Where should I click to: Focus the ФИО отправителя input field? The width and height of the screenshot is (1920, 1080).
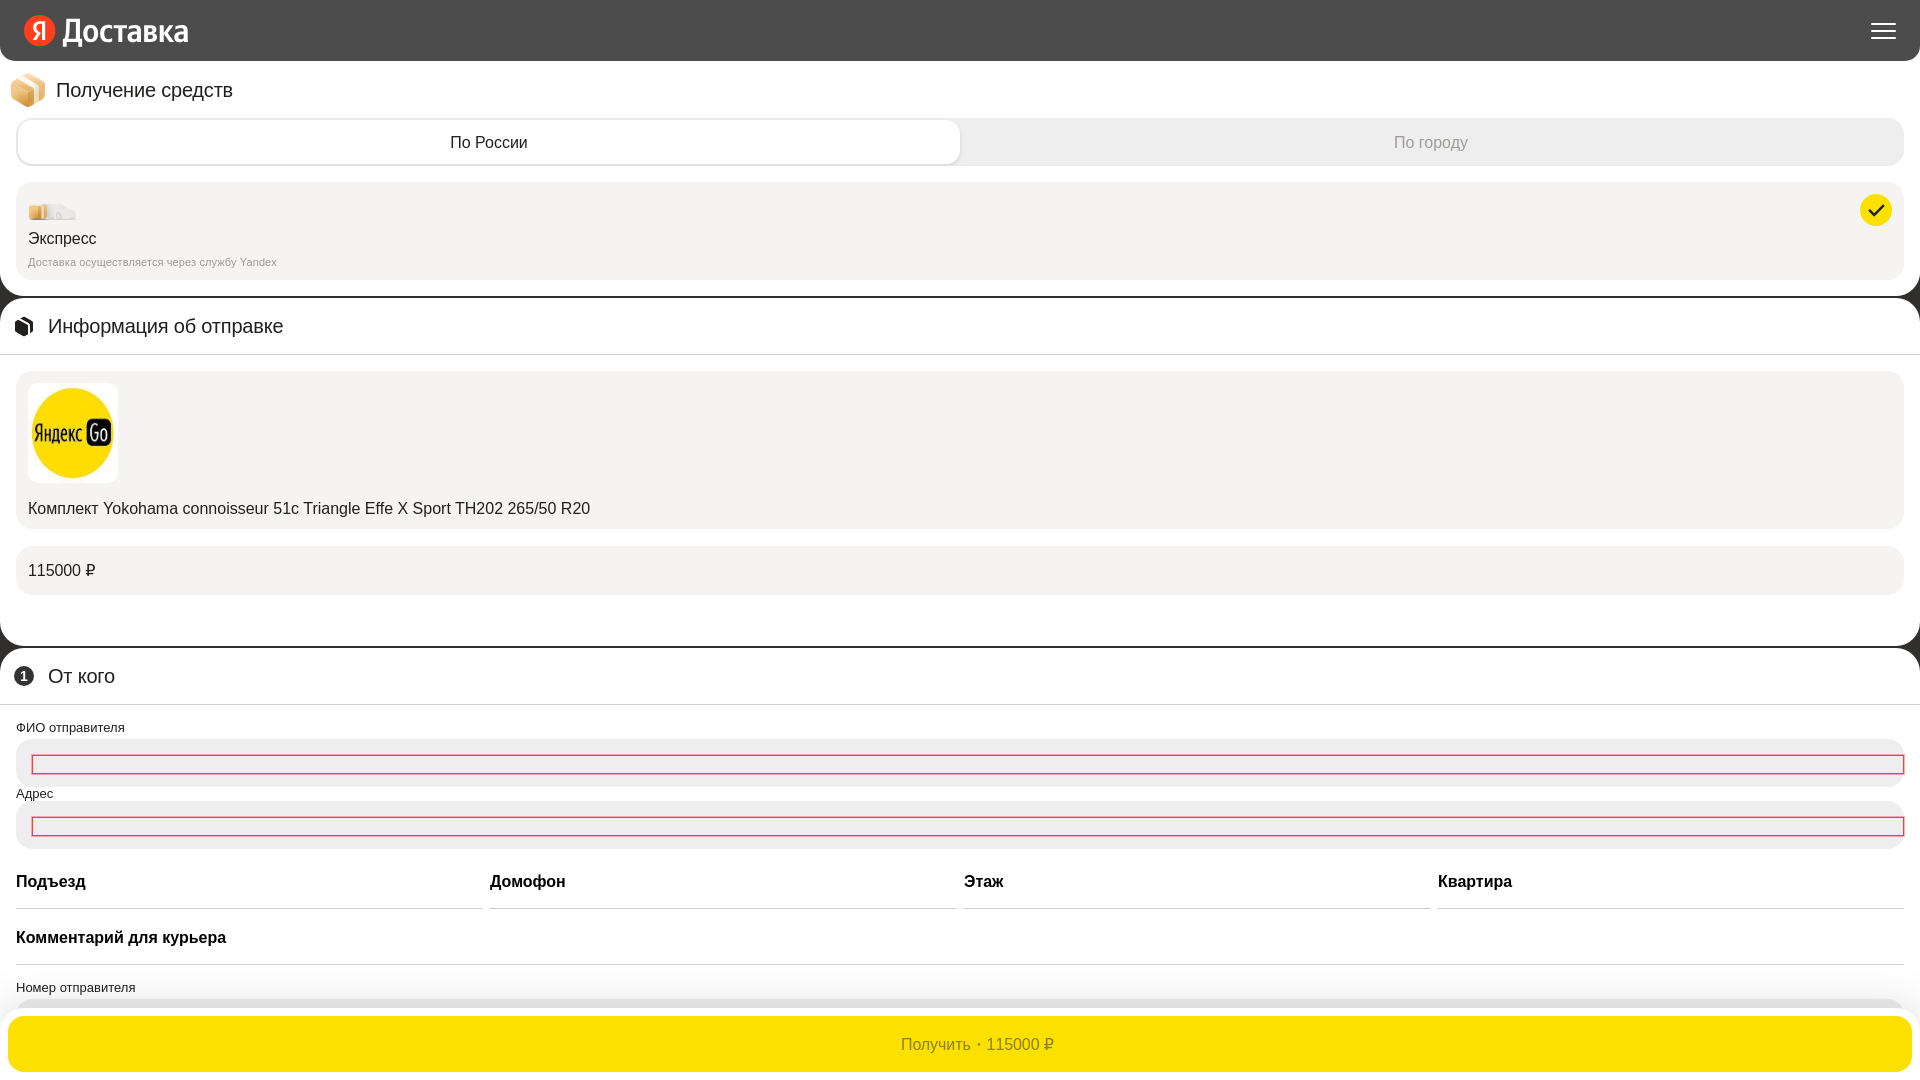[x=968, y=764]
